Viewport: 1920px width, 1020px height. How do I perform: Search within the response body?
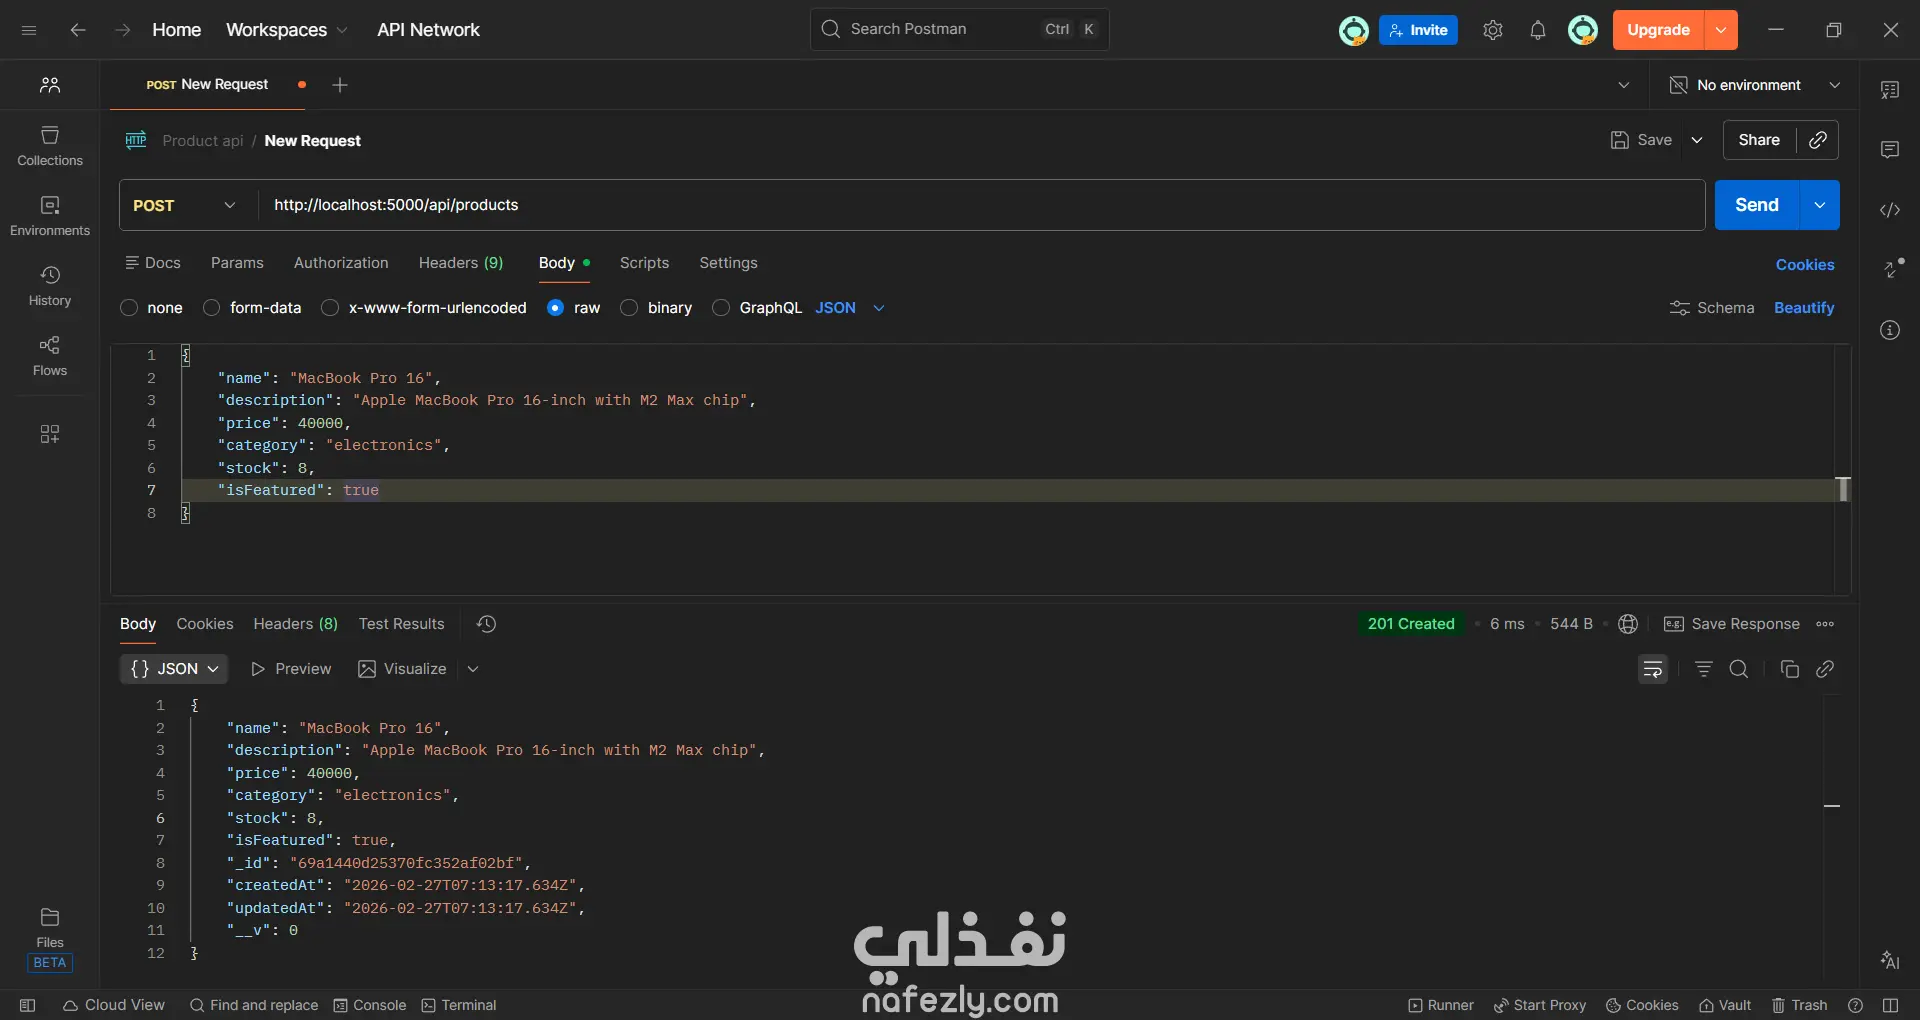[x=1739, y=669]
